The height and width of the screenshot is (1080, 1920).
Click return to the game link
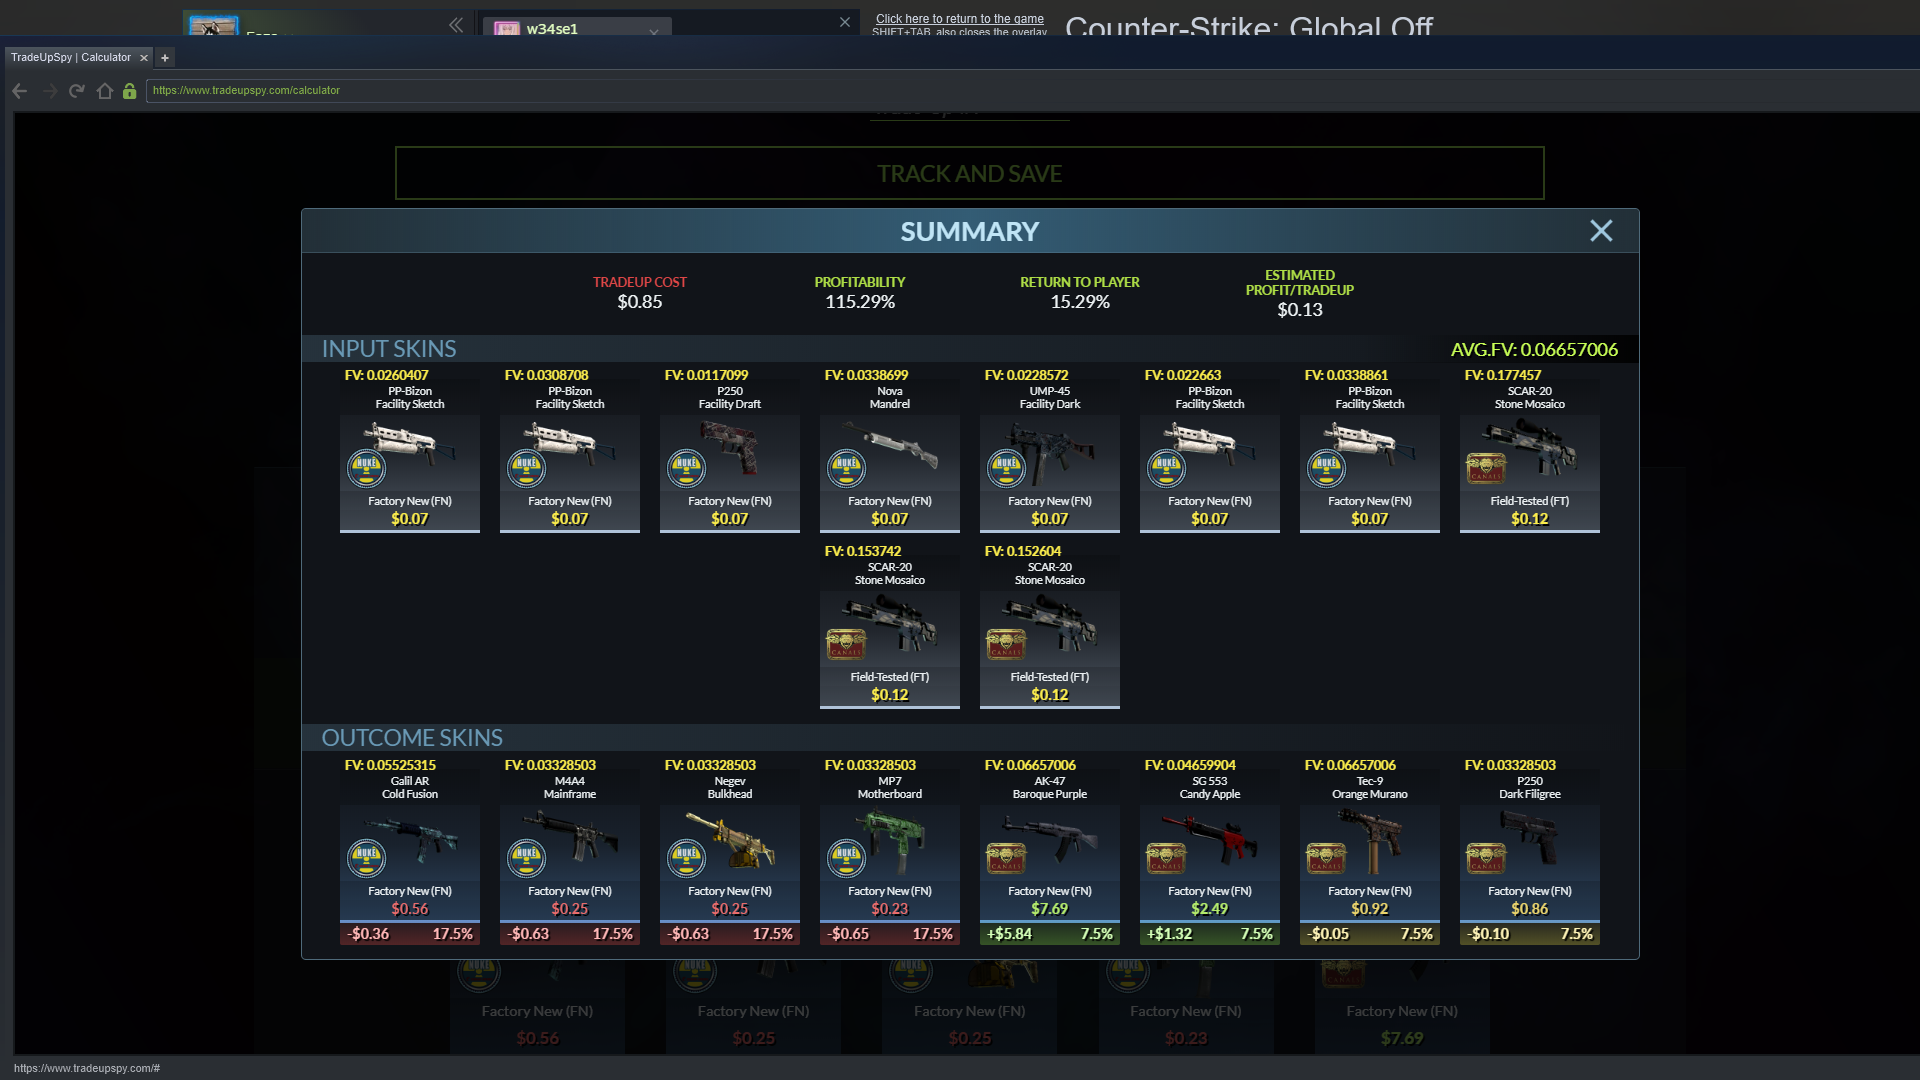pos(959,19)
